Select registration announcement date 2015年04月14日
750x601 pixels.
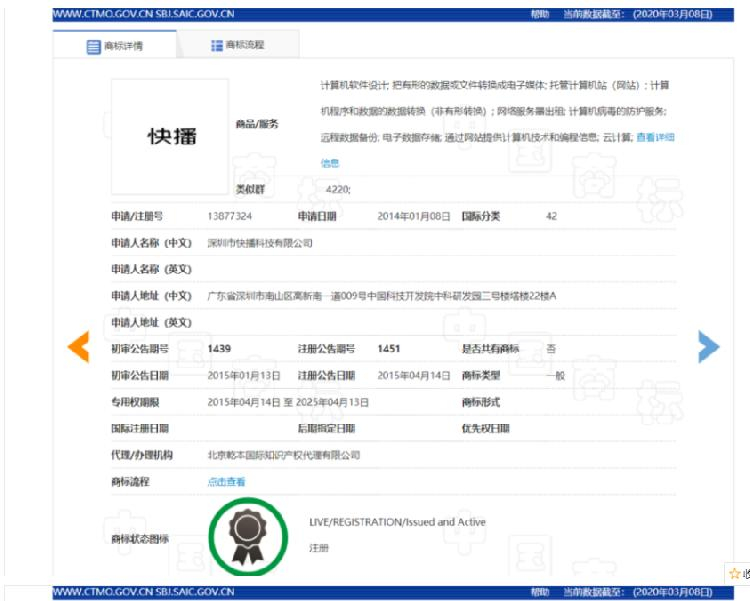tap(414, 376)
